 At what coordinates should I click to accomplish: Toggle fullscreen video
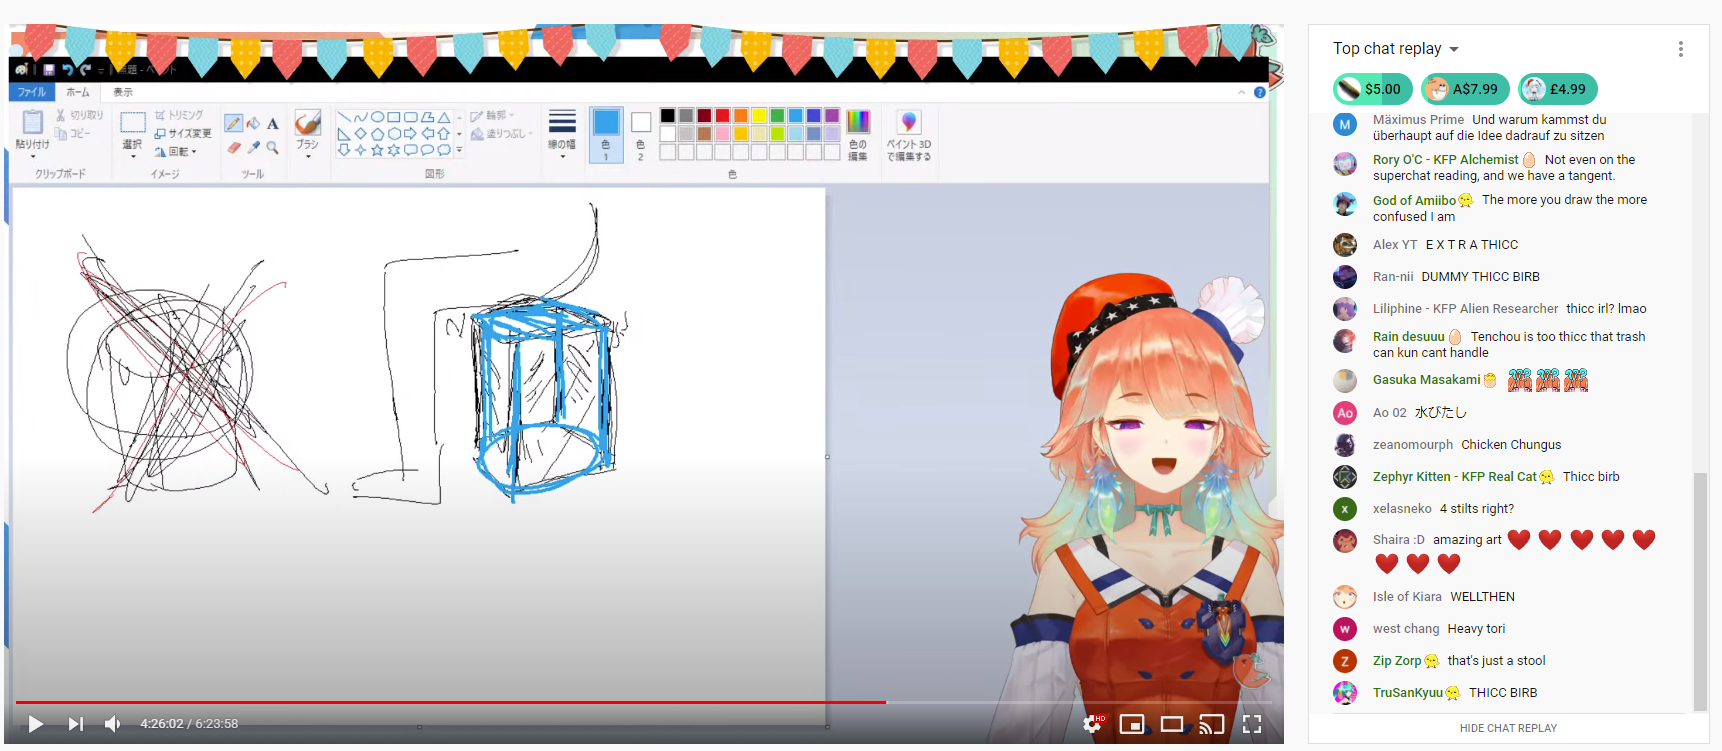coord(1252,724)
